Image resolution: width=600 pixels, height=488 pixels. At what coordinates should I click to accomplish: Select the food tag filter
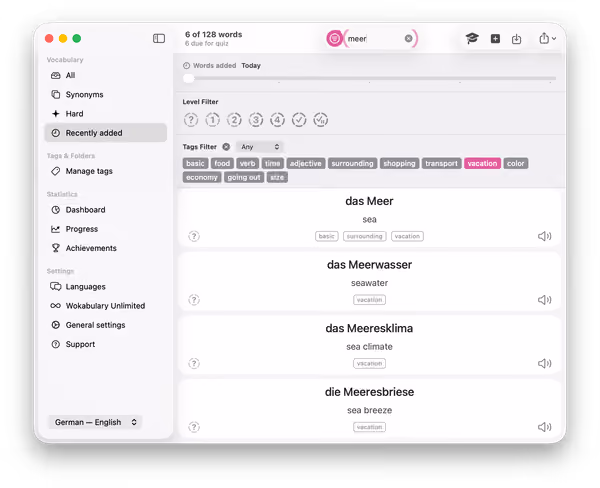222,163
